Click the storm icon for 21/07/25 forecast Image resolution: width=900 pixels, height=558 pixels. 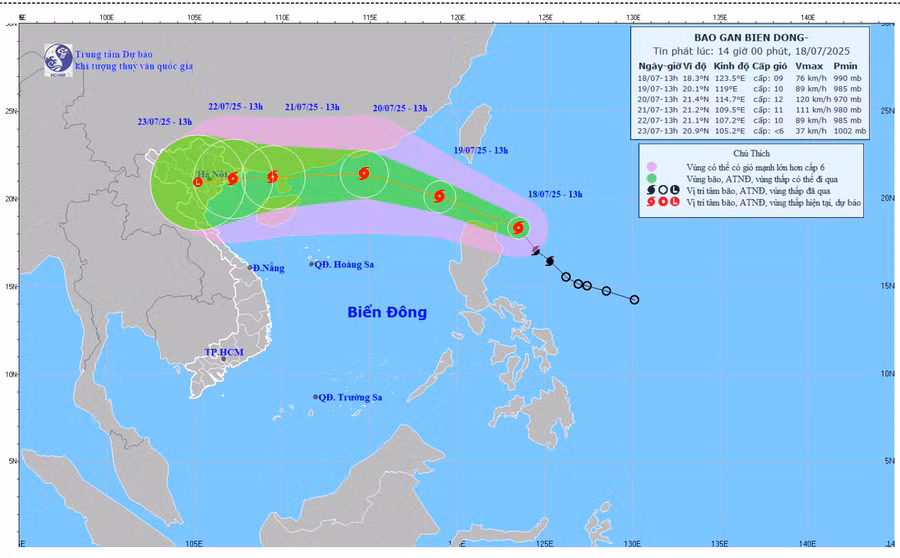click(x=272, y=177)
